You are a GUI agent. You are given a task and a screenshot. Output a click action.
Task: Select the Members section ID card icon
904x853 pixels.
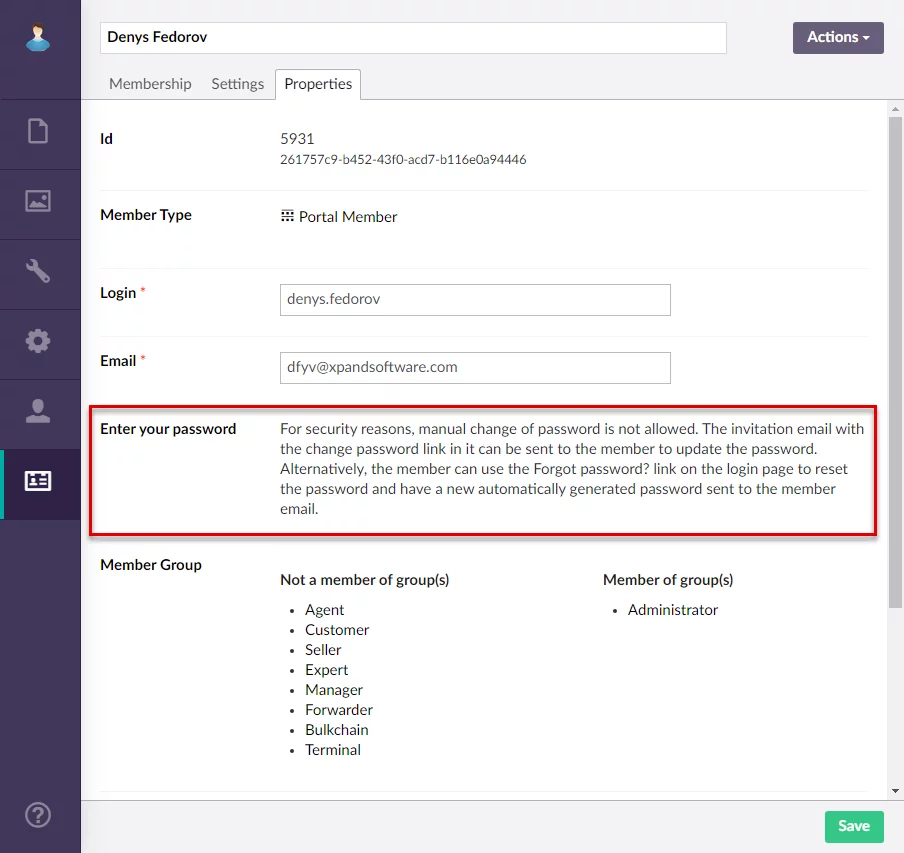coord(38,481)
